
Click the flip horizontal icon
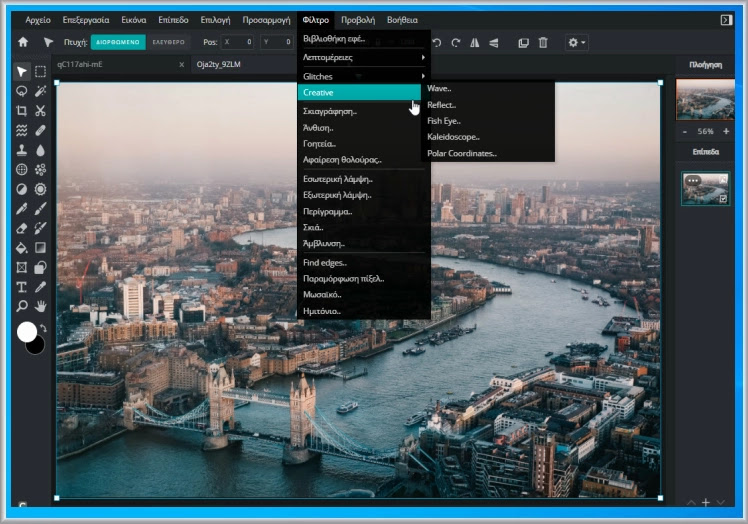tap(475, 43)
